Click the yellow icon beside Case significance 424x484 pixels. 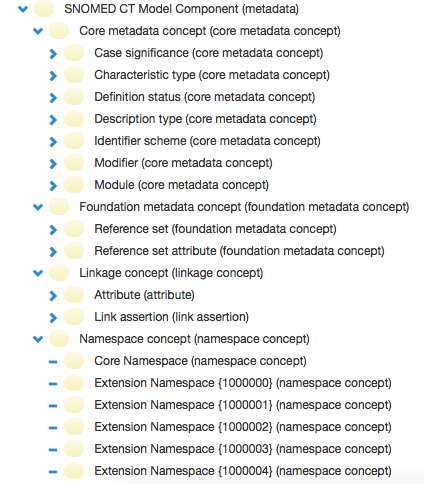pos(74,53)
